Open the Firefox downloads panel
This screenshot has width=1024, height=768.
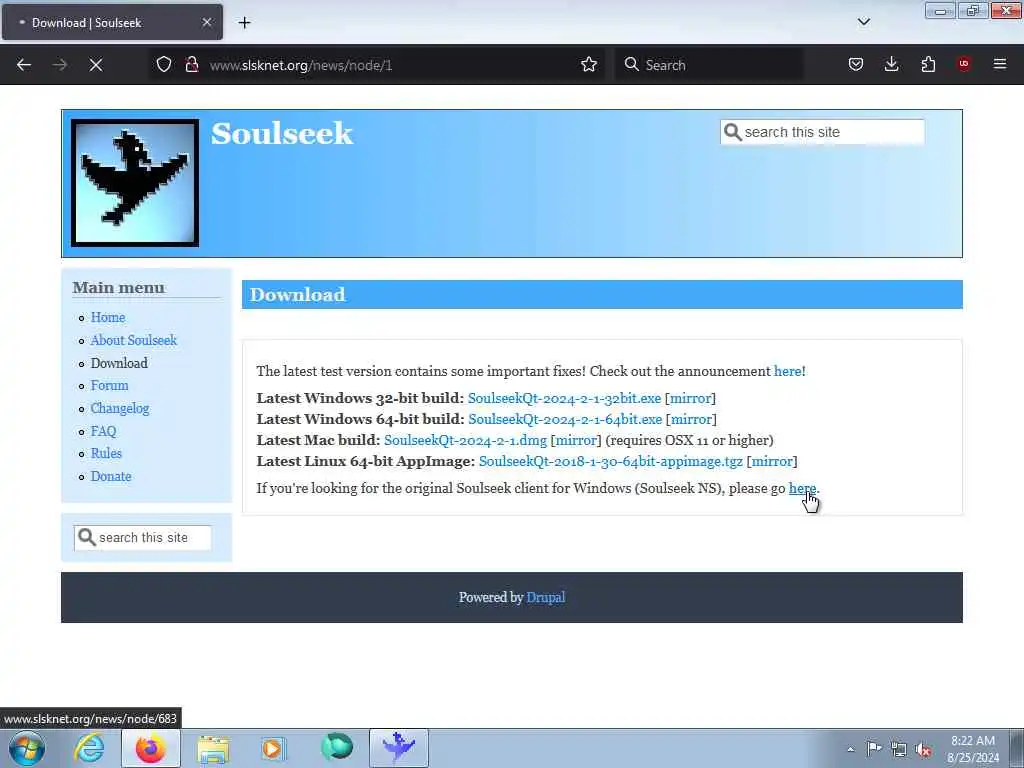[891, 64]
